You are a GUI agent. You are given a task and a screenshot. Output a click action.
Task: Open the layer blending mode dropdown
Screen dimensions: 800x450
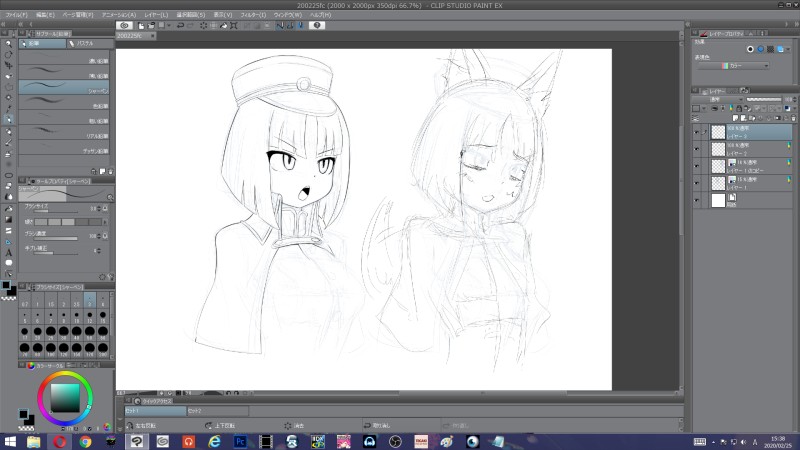point(717,99)
